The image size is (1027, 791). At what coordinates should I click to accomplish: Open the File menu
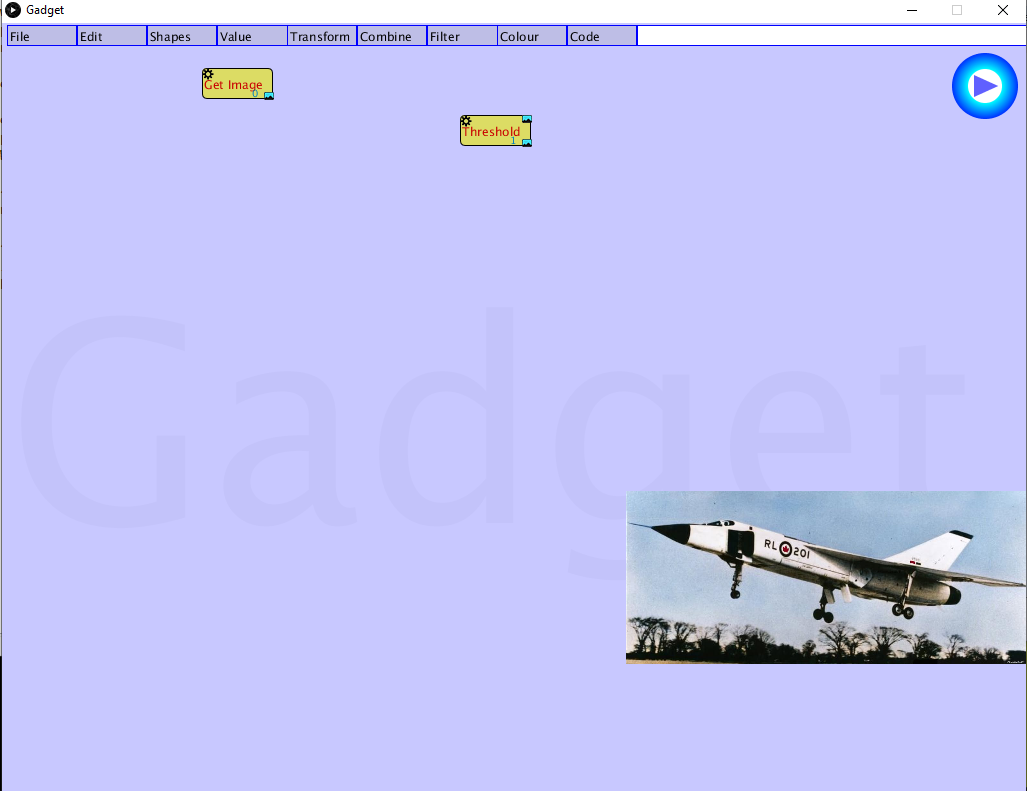coord(42,37)
